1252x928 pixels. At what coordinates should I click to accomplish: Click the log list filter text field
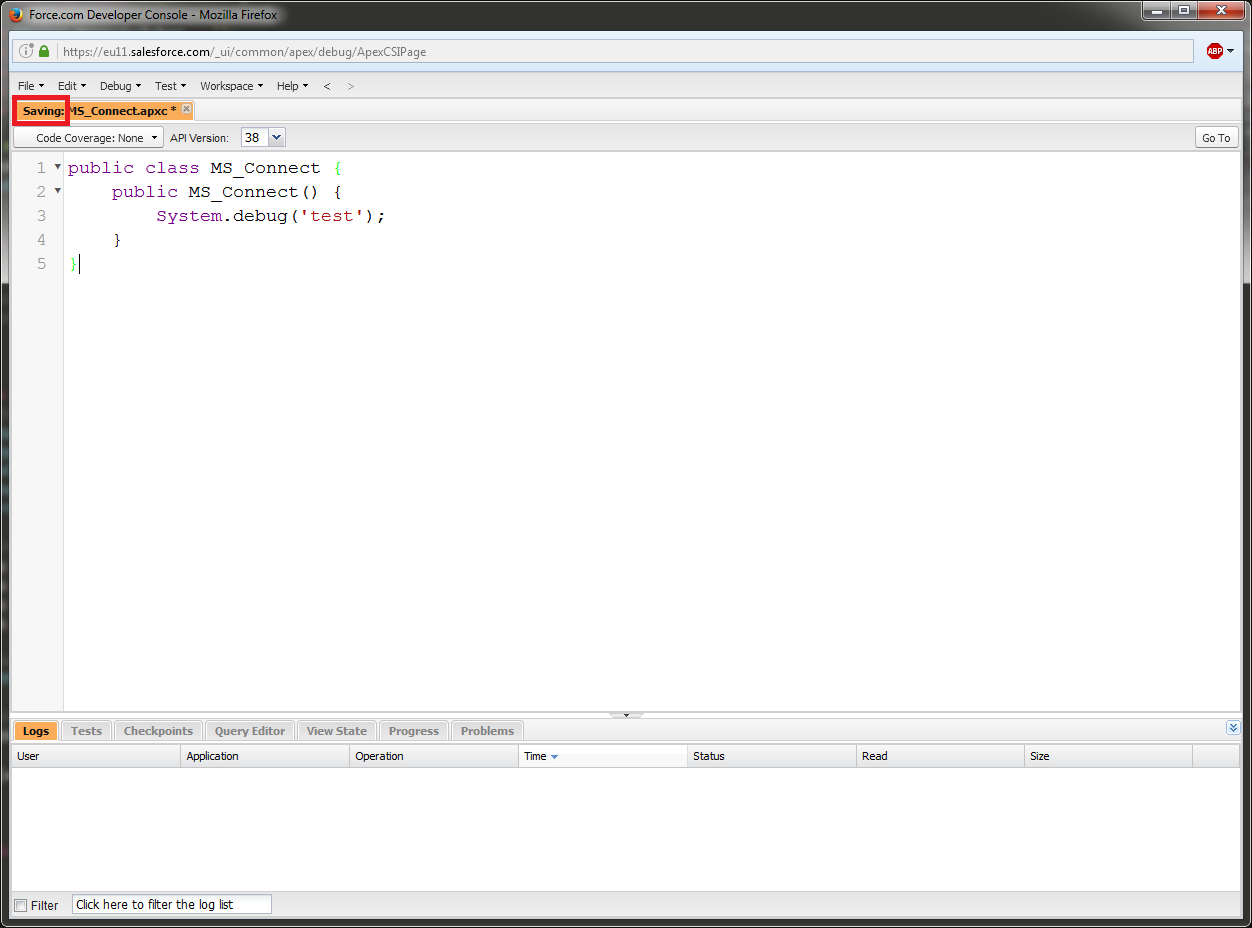click(171, 904)
